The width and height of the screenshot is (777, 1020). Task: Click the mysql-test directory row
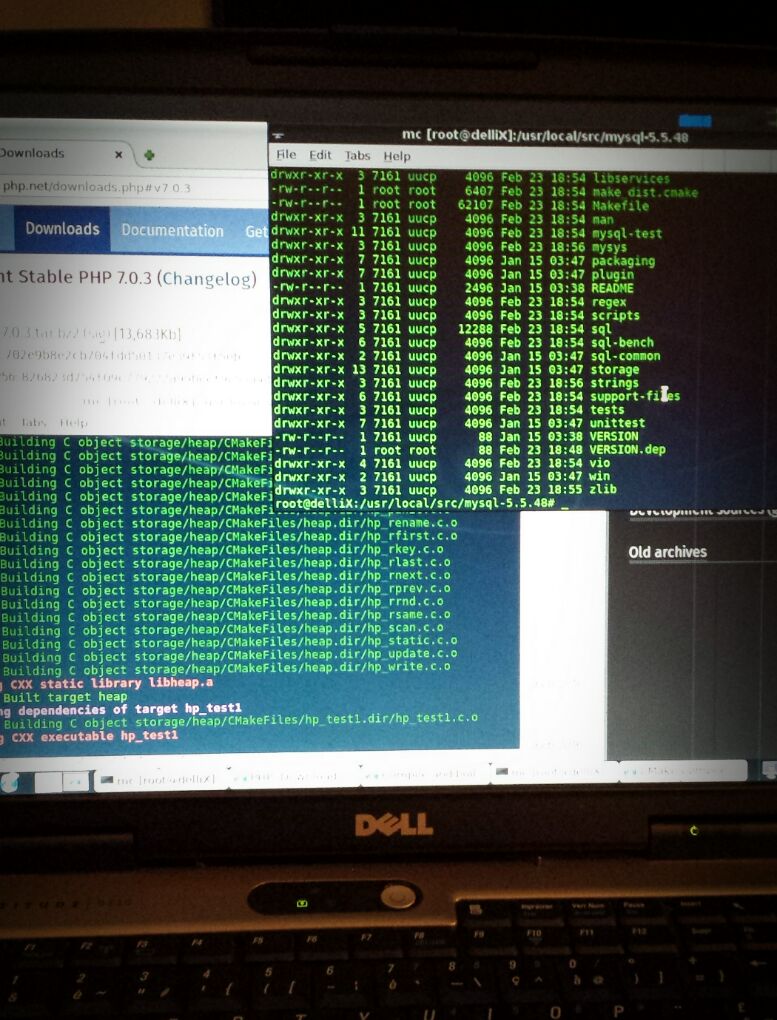pyautogui.click(x=466, y=233)
